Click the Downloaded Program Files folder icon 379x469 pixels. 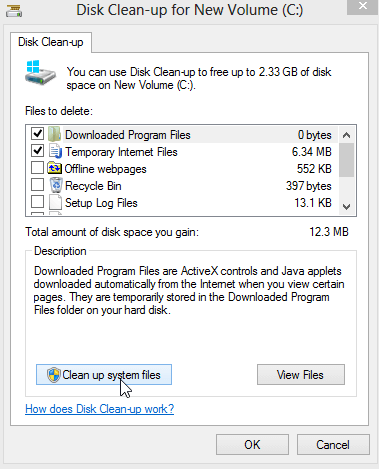pos(54,135)
